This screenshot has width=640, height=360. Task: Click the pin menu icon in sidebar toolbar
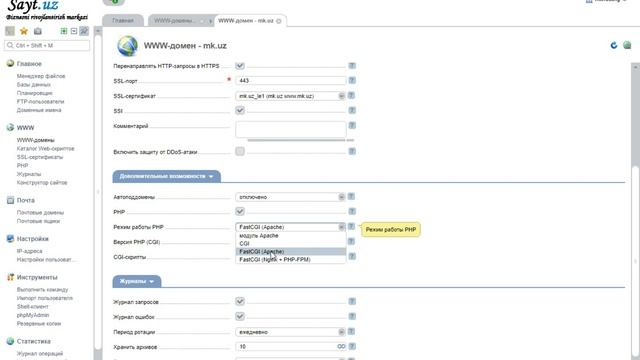click(x=84, y=31)
